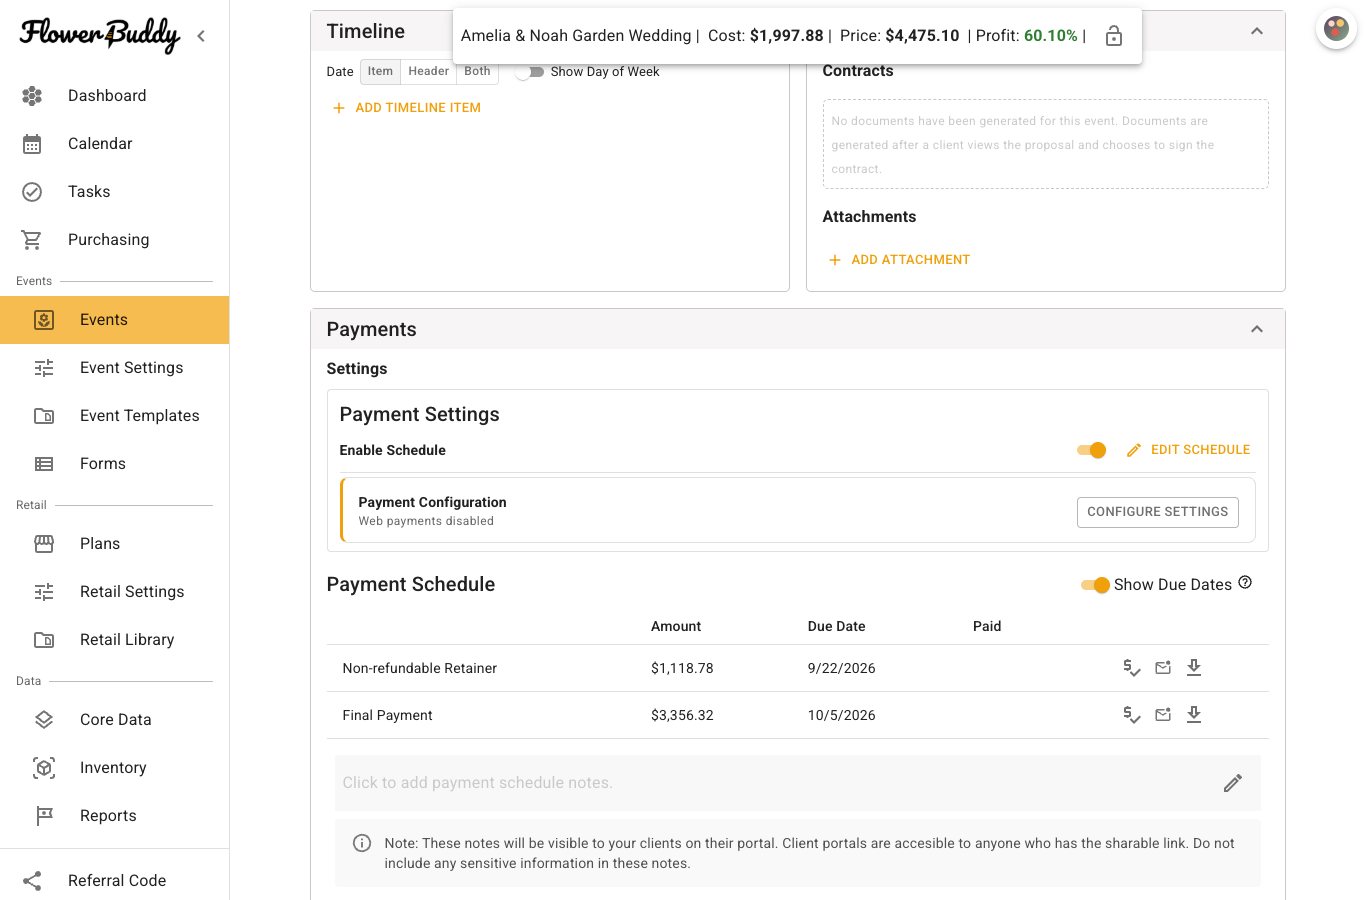Select Header date display option
This screenshot has width=1365, height=900.
[428, 72]
